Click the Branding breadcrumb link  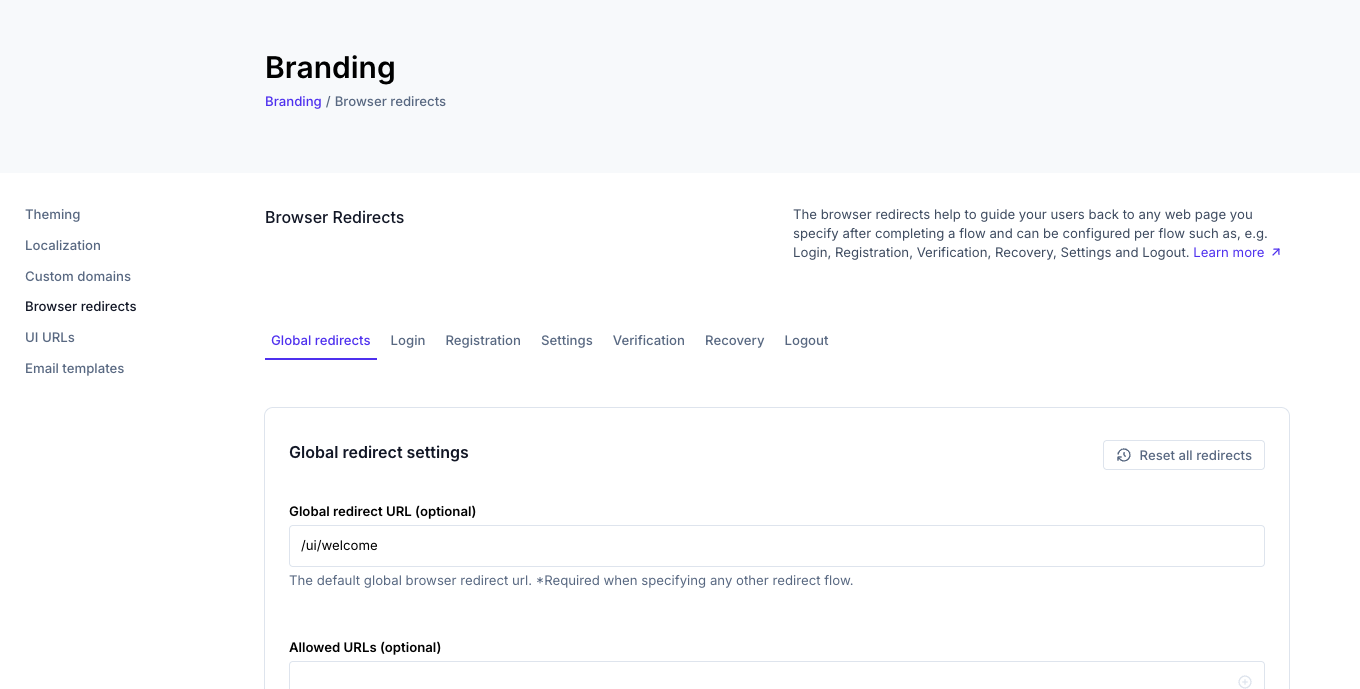pyautogui.click(x=292, y=101)
